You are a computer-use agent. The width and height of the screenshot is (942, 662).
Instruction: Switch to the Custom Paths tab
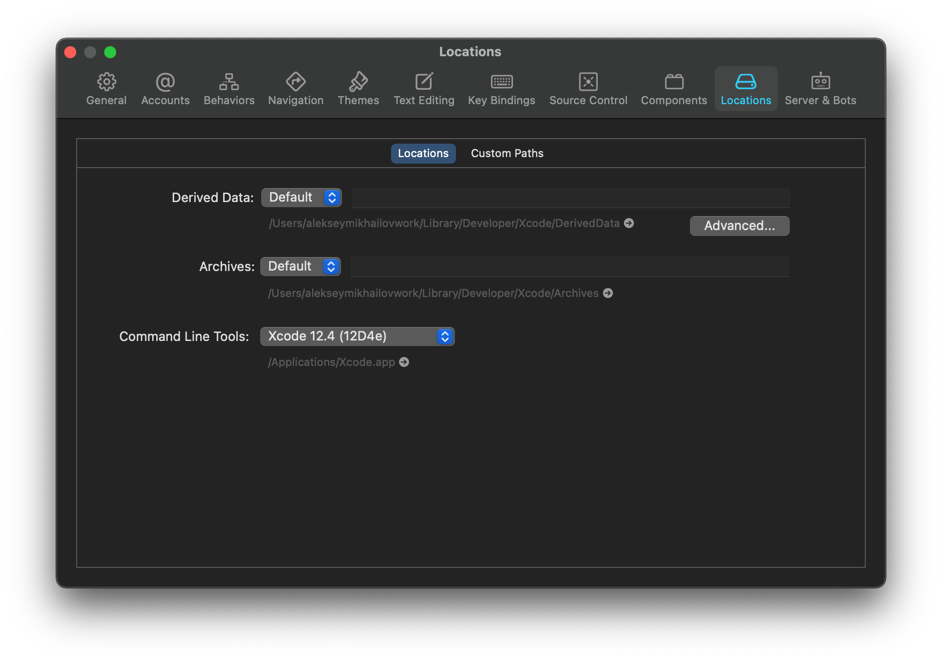click(x=507, y=153)
